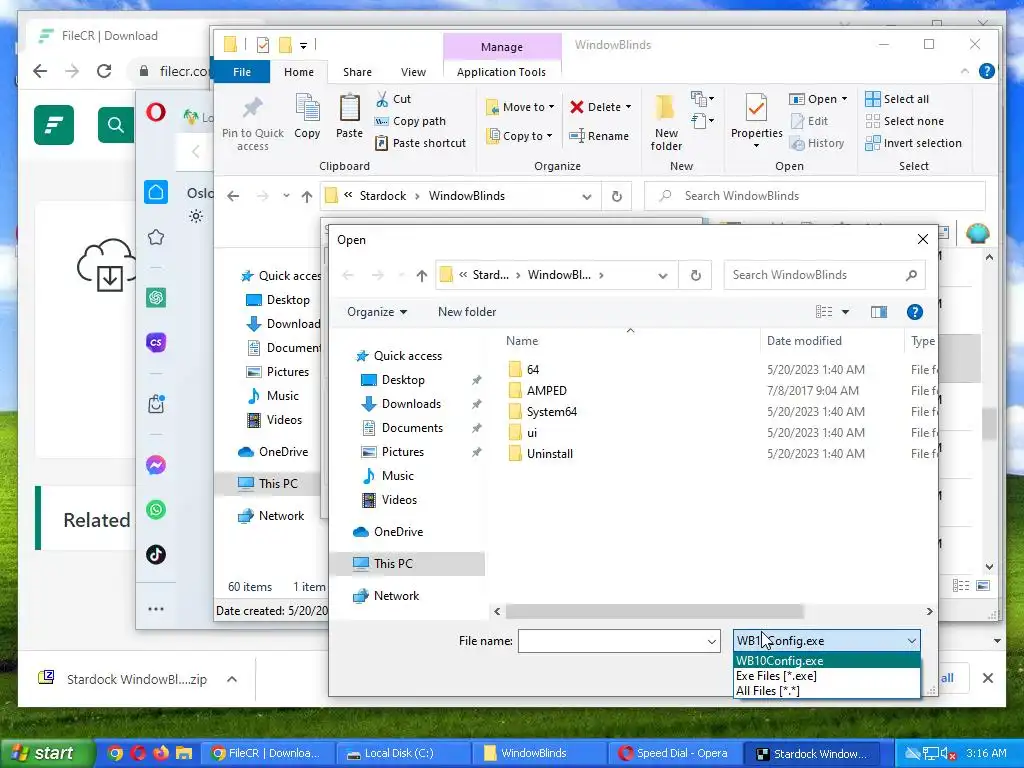Open Messenger in Opera sidebar
The height and width of the screenshot is (768, 1024).
pos(155,465)
